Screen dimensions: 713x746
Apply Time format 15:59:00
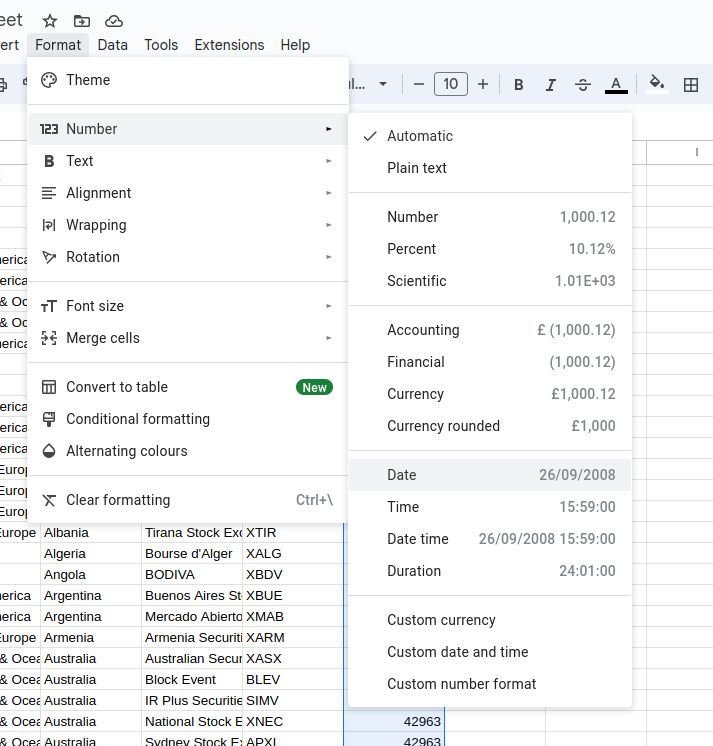[x=490, y=507]
